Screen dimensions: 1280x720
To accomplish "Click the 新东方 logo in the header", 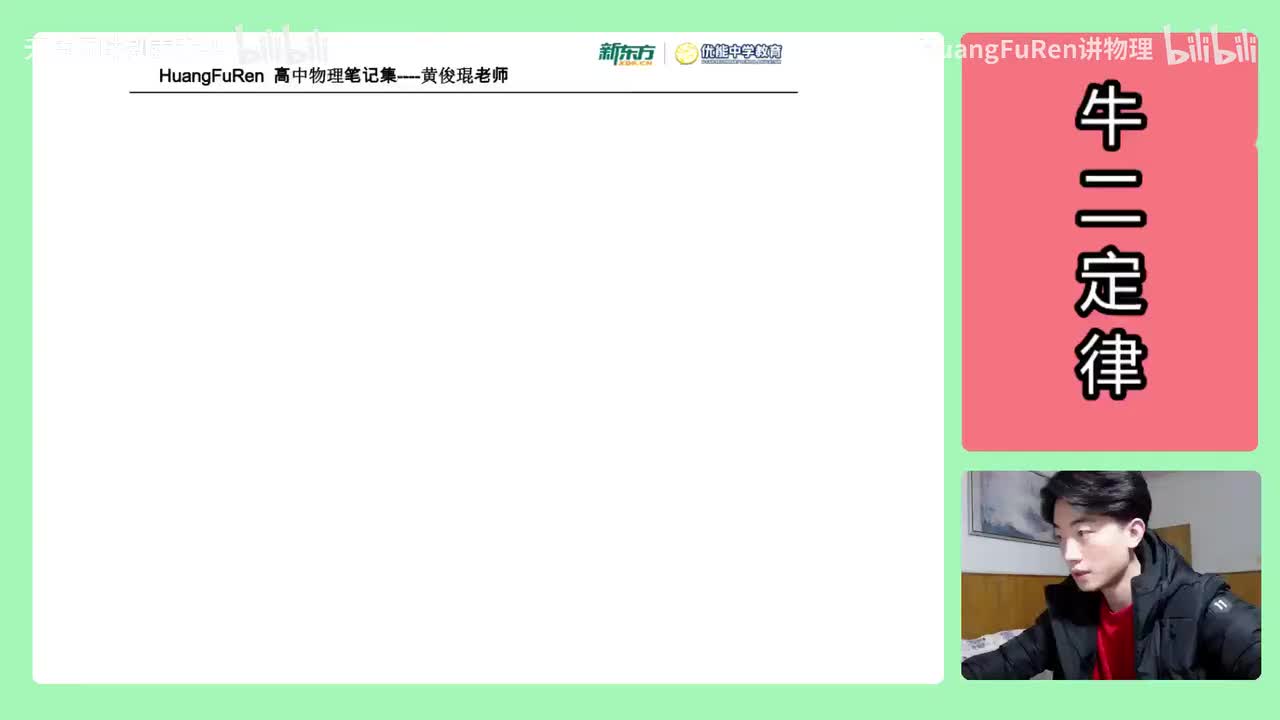I will (627, 54).
